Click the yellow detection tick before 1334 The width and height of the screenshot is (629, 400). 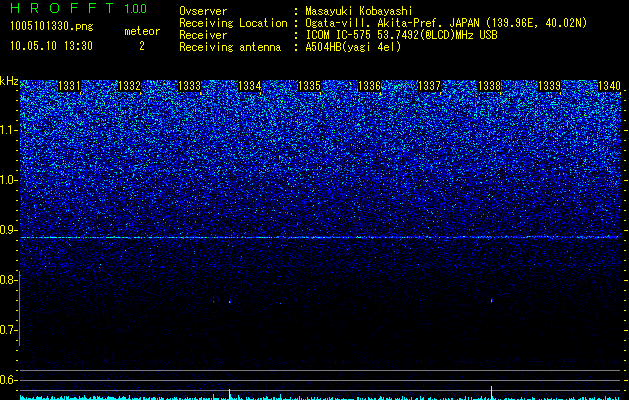click(x=229, y=393)
